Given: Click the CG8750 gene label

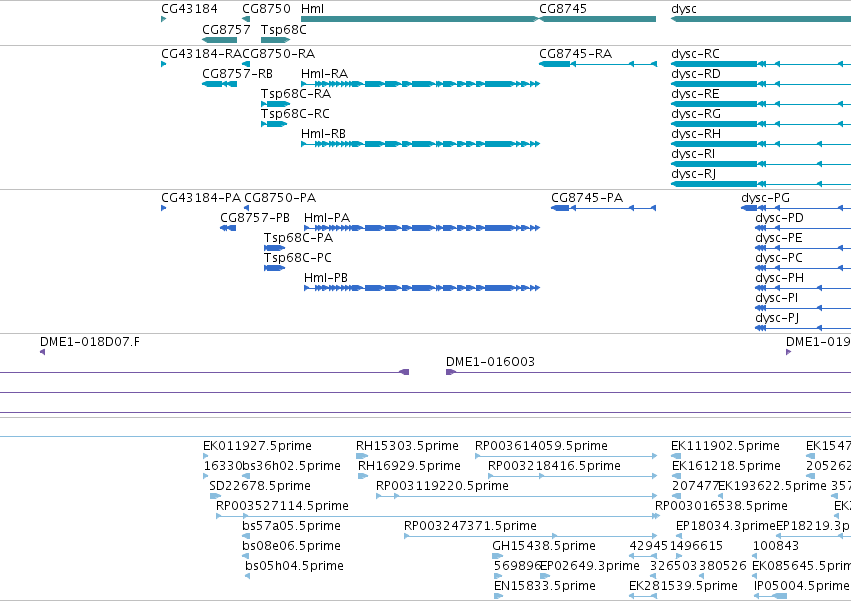Looking at the screenshot, I should point(266,9).
